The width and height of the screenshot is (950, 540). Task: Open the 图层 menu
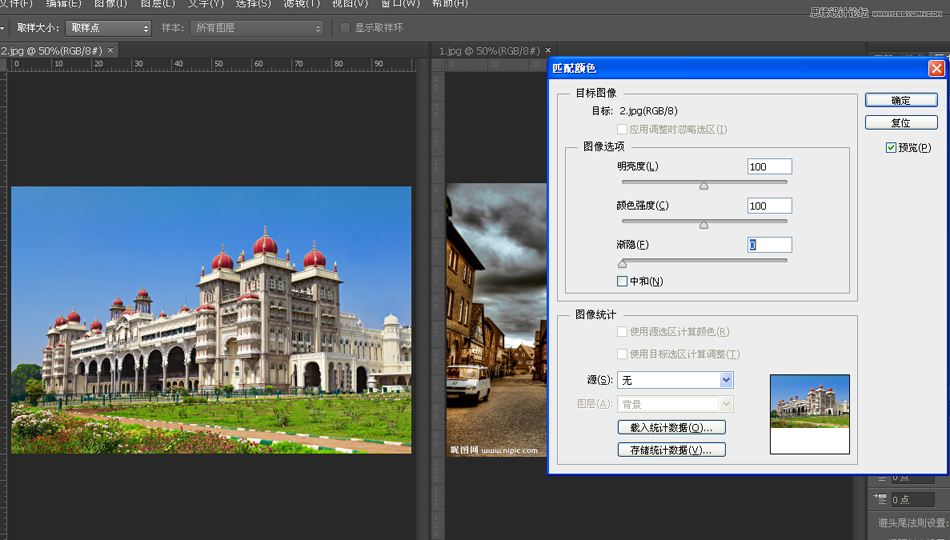tap(158, 4)
